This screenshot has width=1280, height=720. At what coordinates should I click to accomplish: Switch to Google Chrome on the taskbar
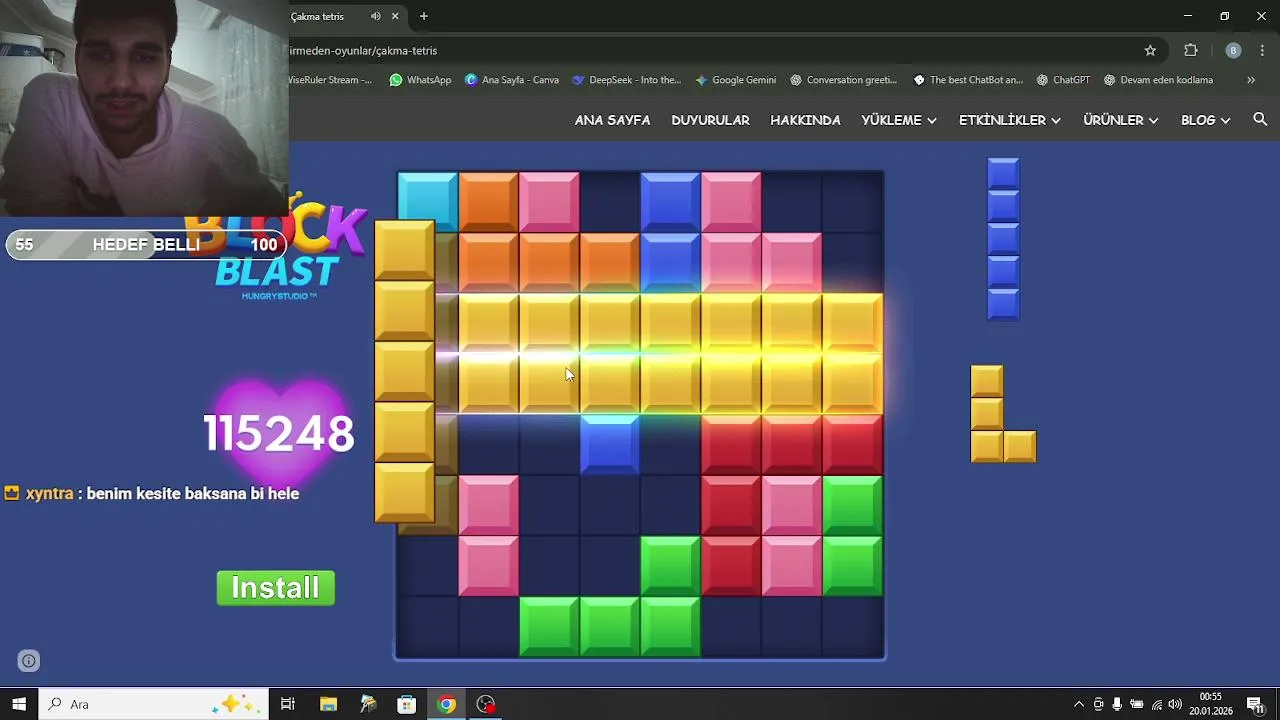(447, 704)
